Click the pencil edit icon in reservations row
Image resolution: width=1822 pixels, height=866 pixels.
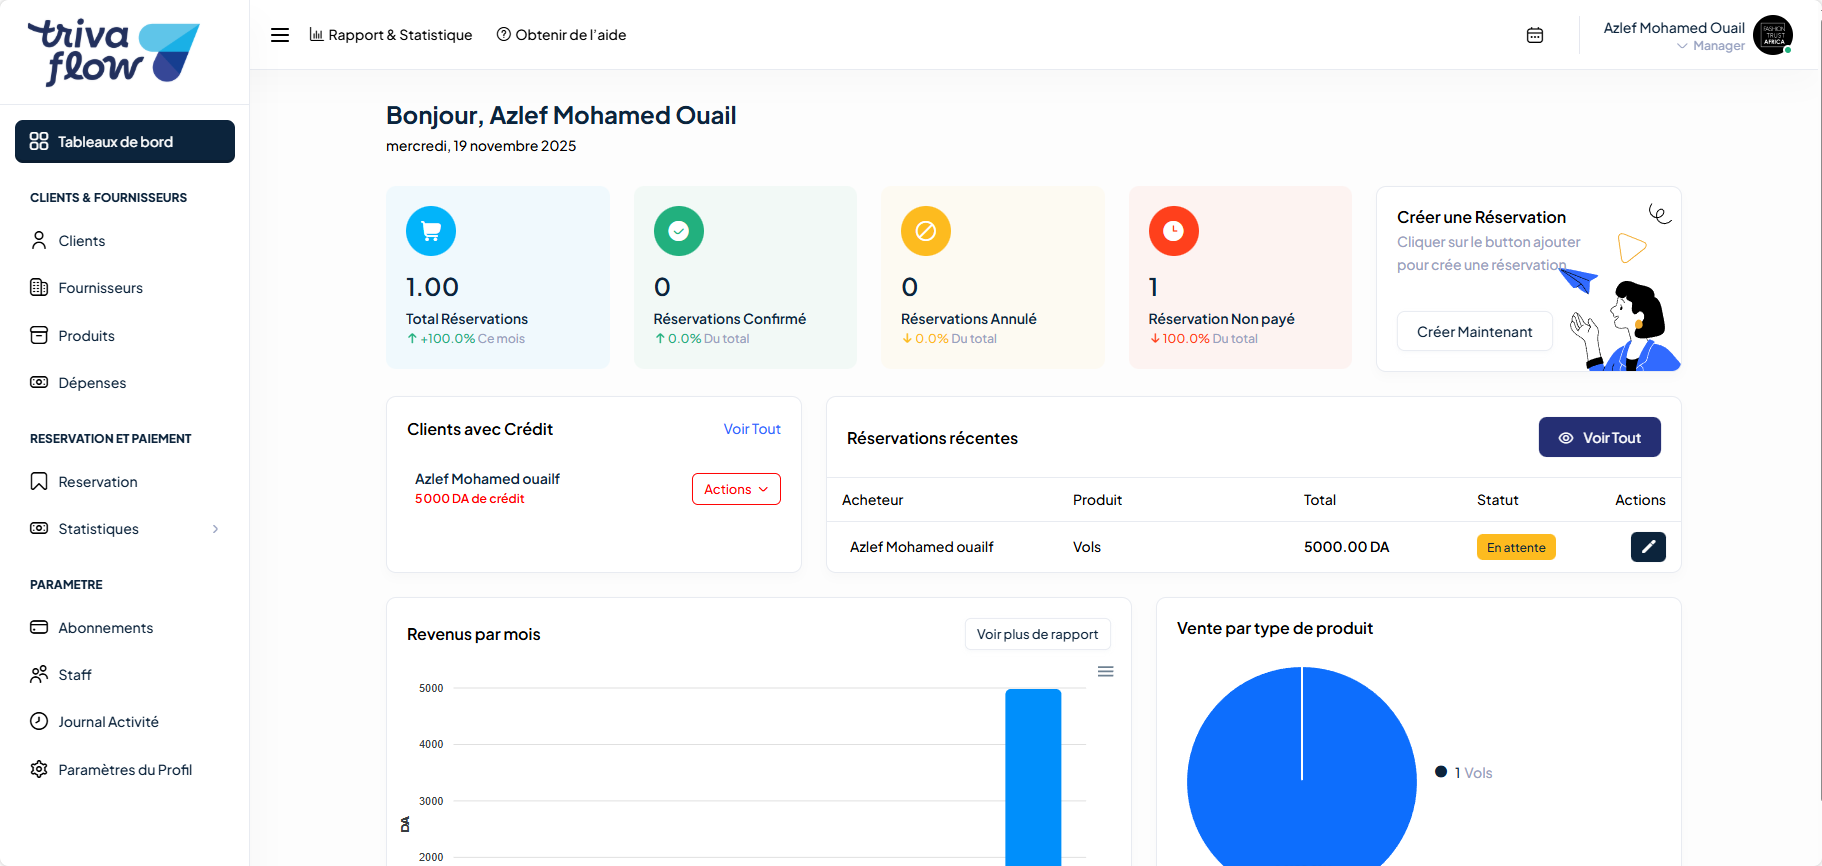[1648, 547]
